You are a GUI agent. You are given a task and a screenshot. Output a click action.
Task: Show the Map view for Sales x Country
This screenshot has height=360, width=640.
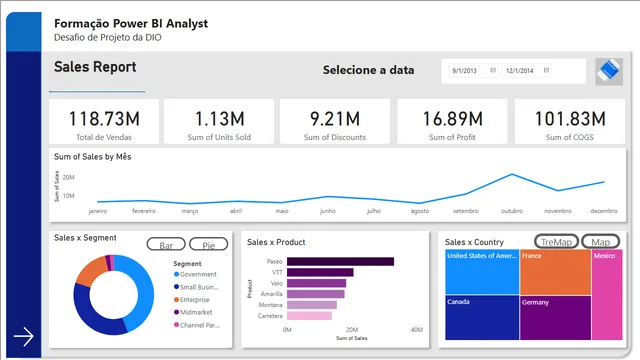point(600,242)
